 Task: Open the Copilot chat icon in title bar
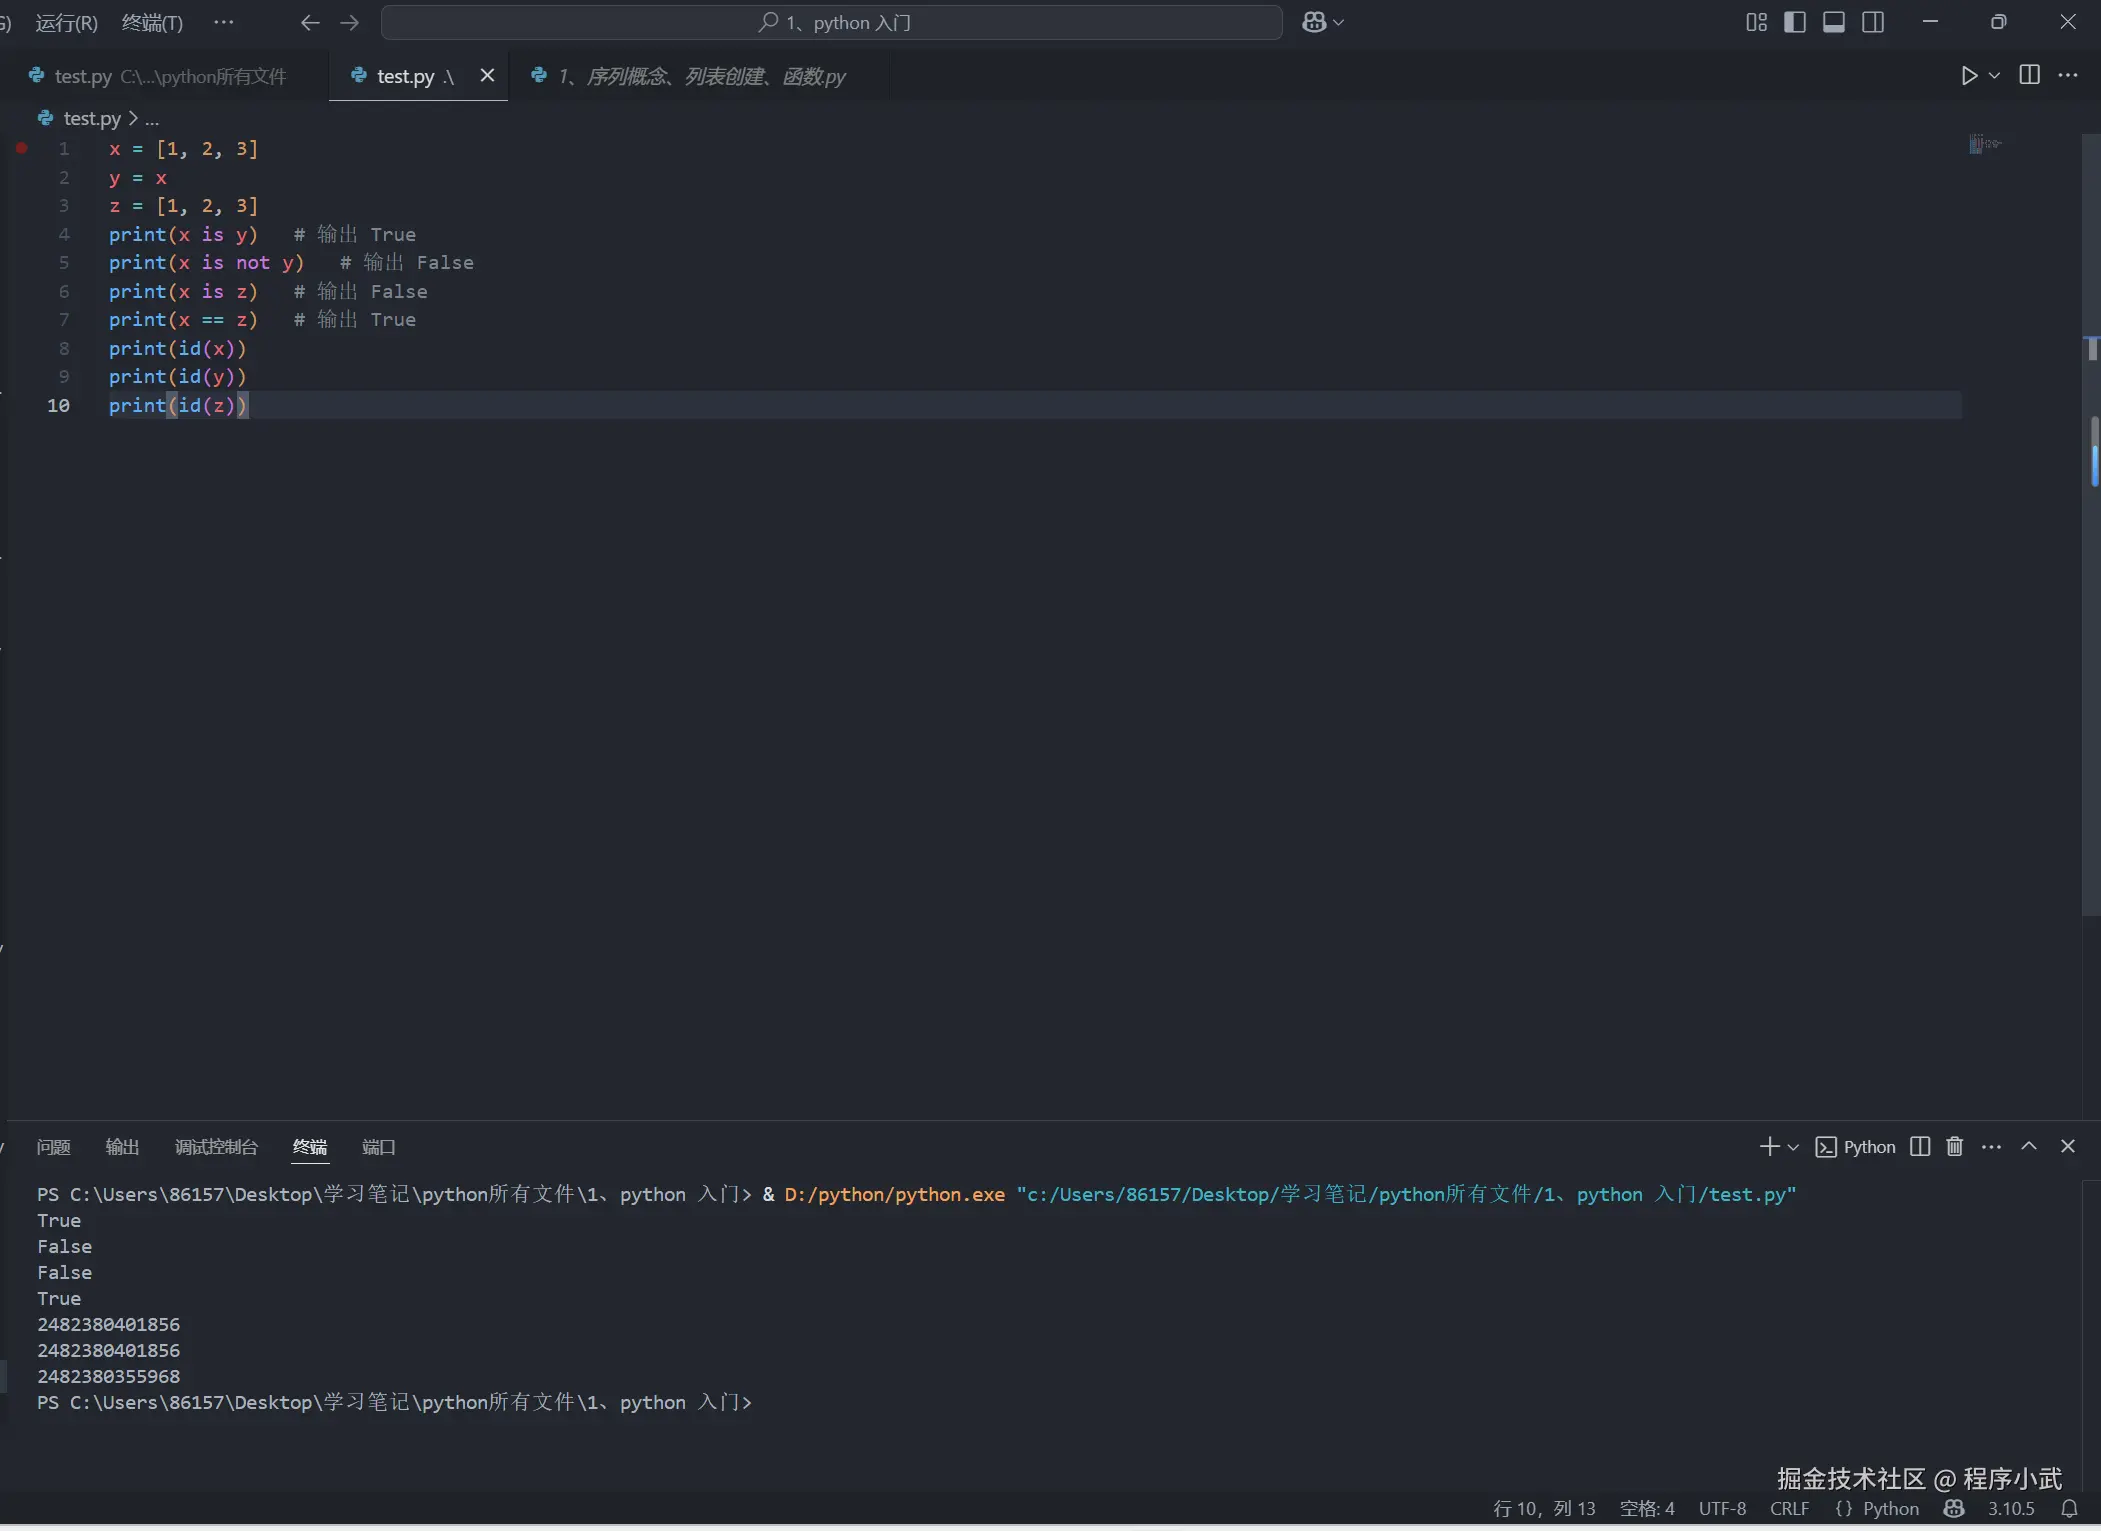point(1314,22)
